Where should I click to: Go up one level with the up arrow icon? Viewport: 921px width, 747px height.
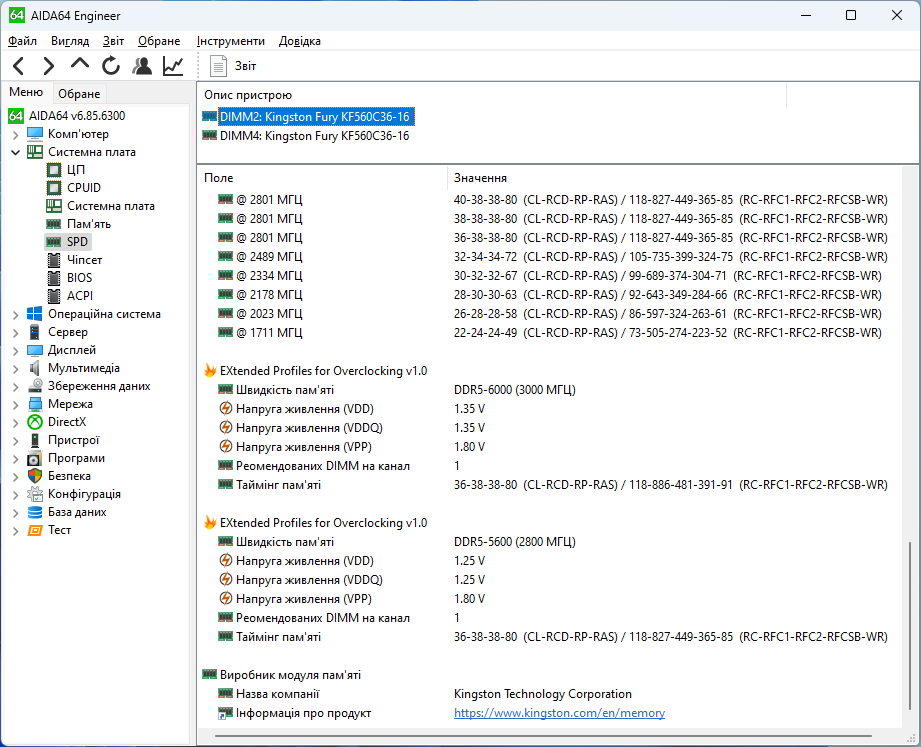80,64
